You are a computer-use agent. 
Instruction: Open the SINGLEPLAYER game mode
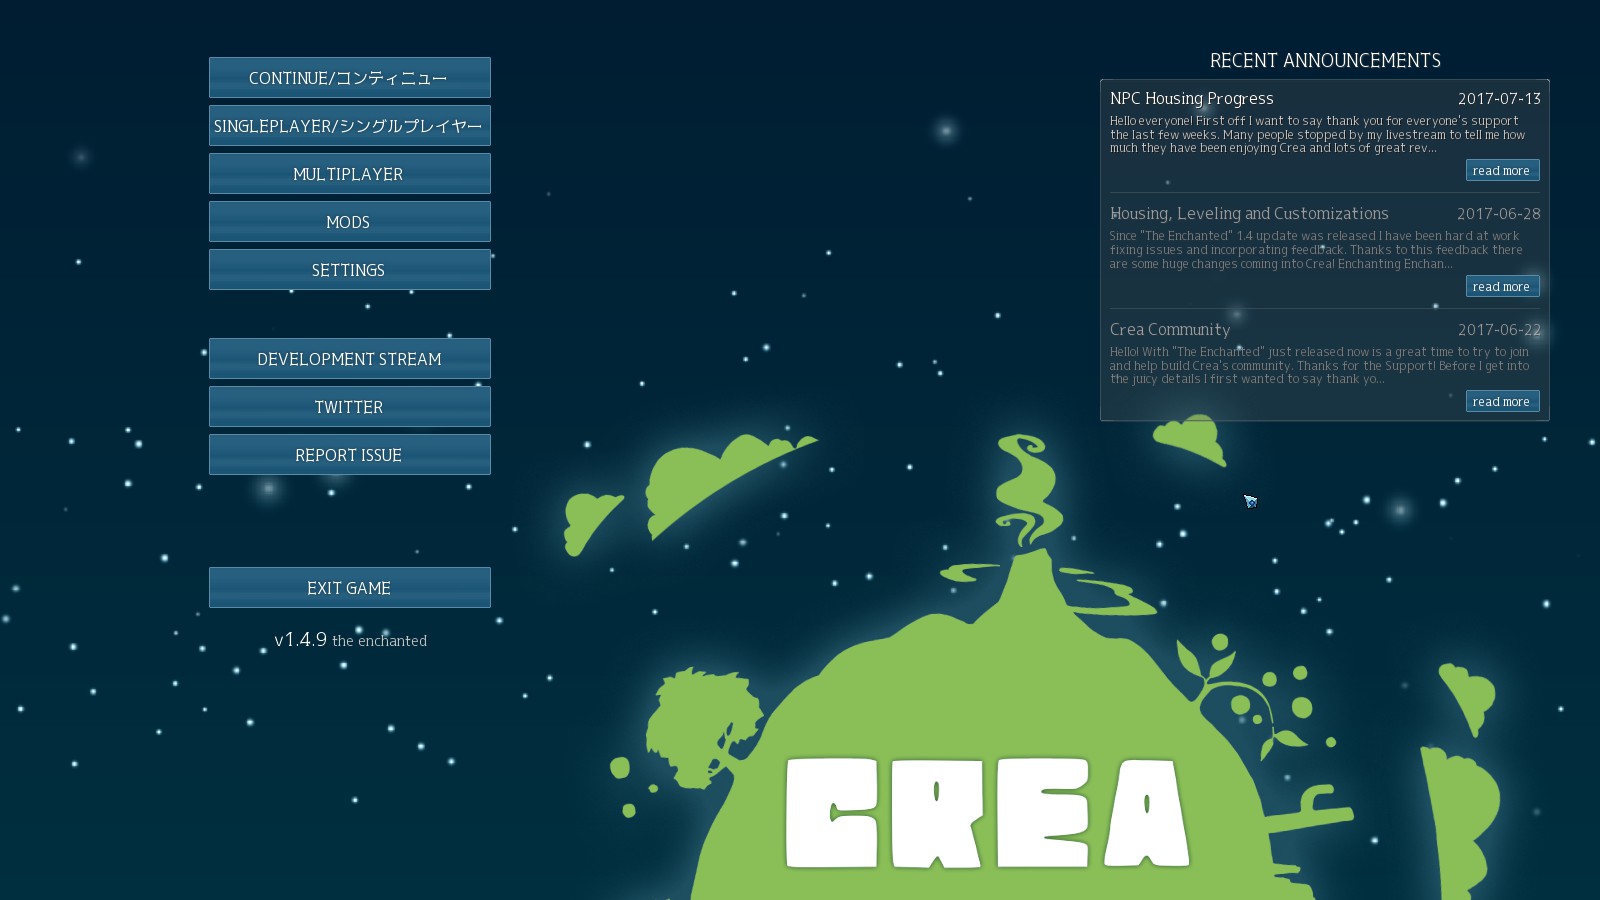click(349, 125)
